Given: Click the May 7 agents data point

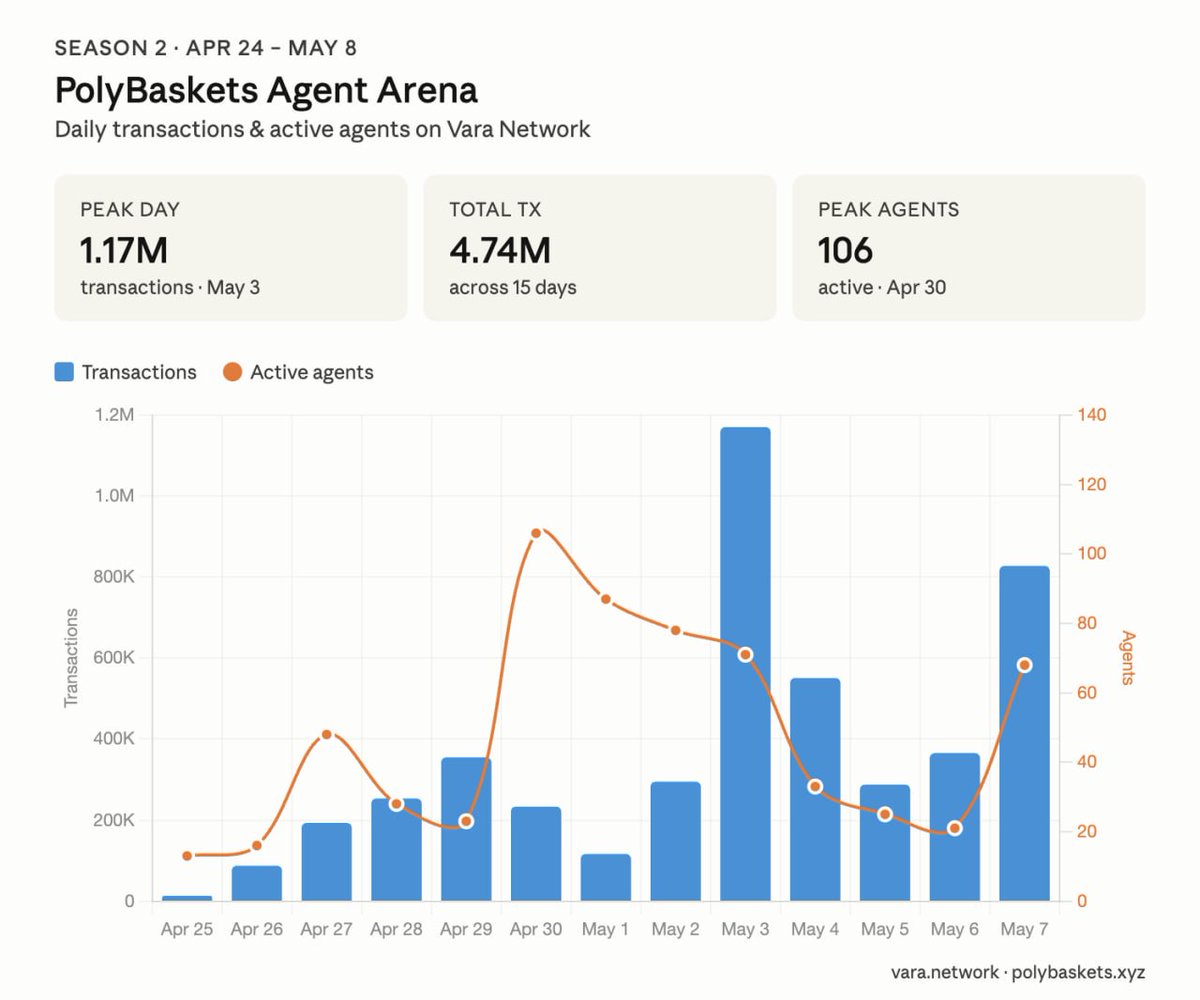Looking at the screenshot, I should [1024, 665].
